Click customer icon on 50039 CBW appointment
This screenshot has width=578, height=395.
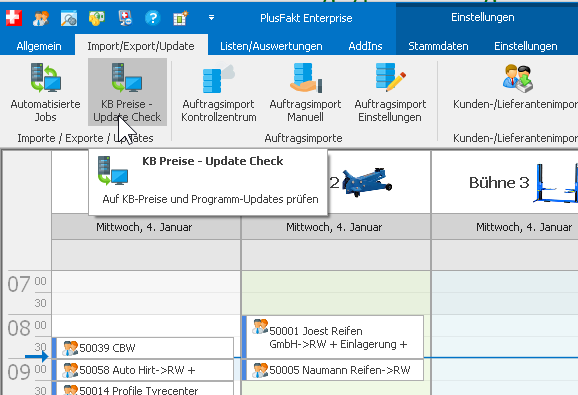70,348
